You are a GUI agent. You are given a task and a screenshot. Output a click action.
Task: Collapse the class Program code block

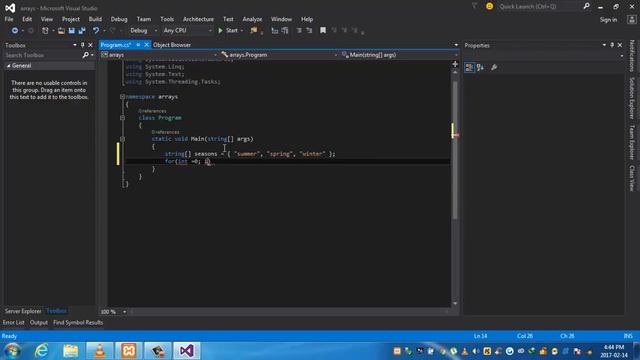pos(122,118)
